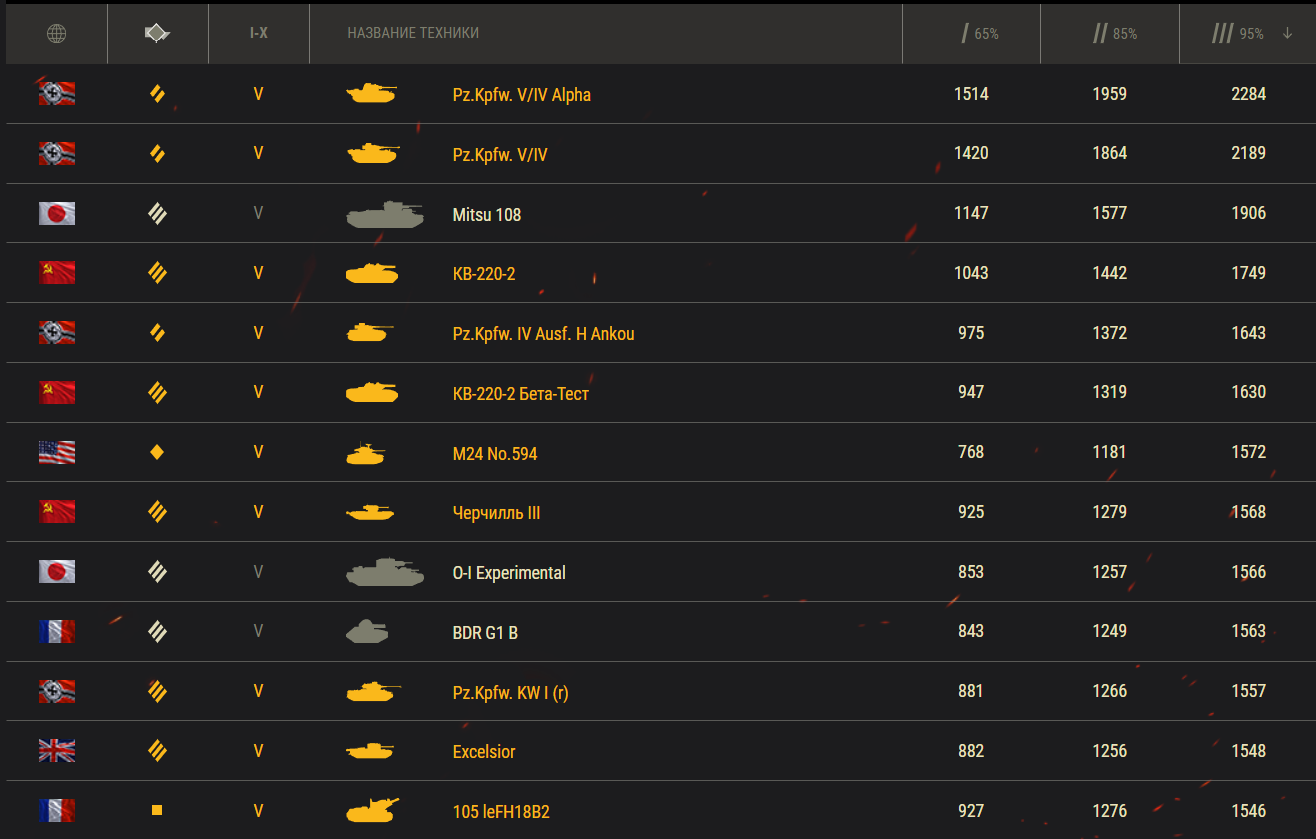The width and height of the screenshot is (1316, 839).
Task: Open the Pz.Kpfw. V/IV Alpha link
Action: 522,95
